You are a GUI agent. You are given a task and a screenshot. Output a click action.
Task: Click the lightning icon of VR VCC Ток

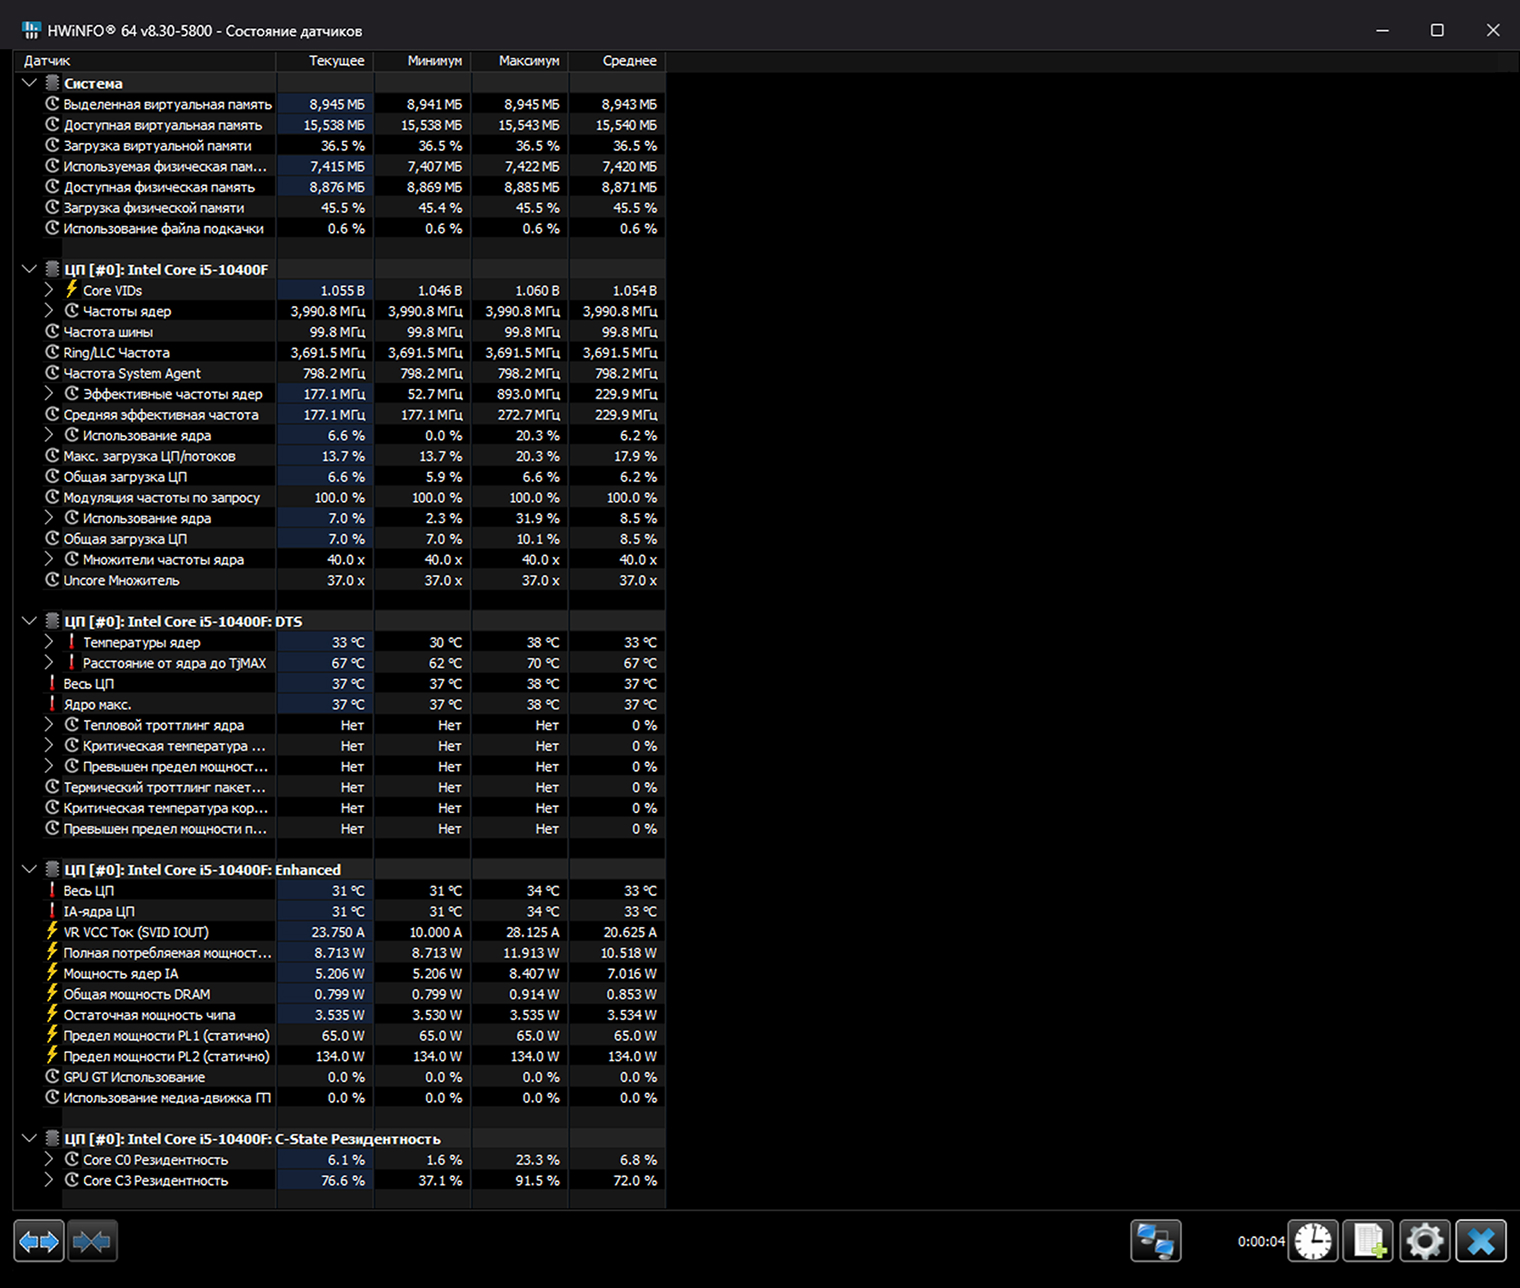tap(52, 931)
